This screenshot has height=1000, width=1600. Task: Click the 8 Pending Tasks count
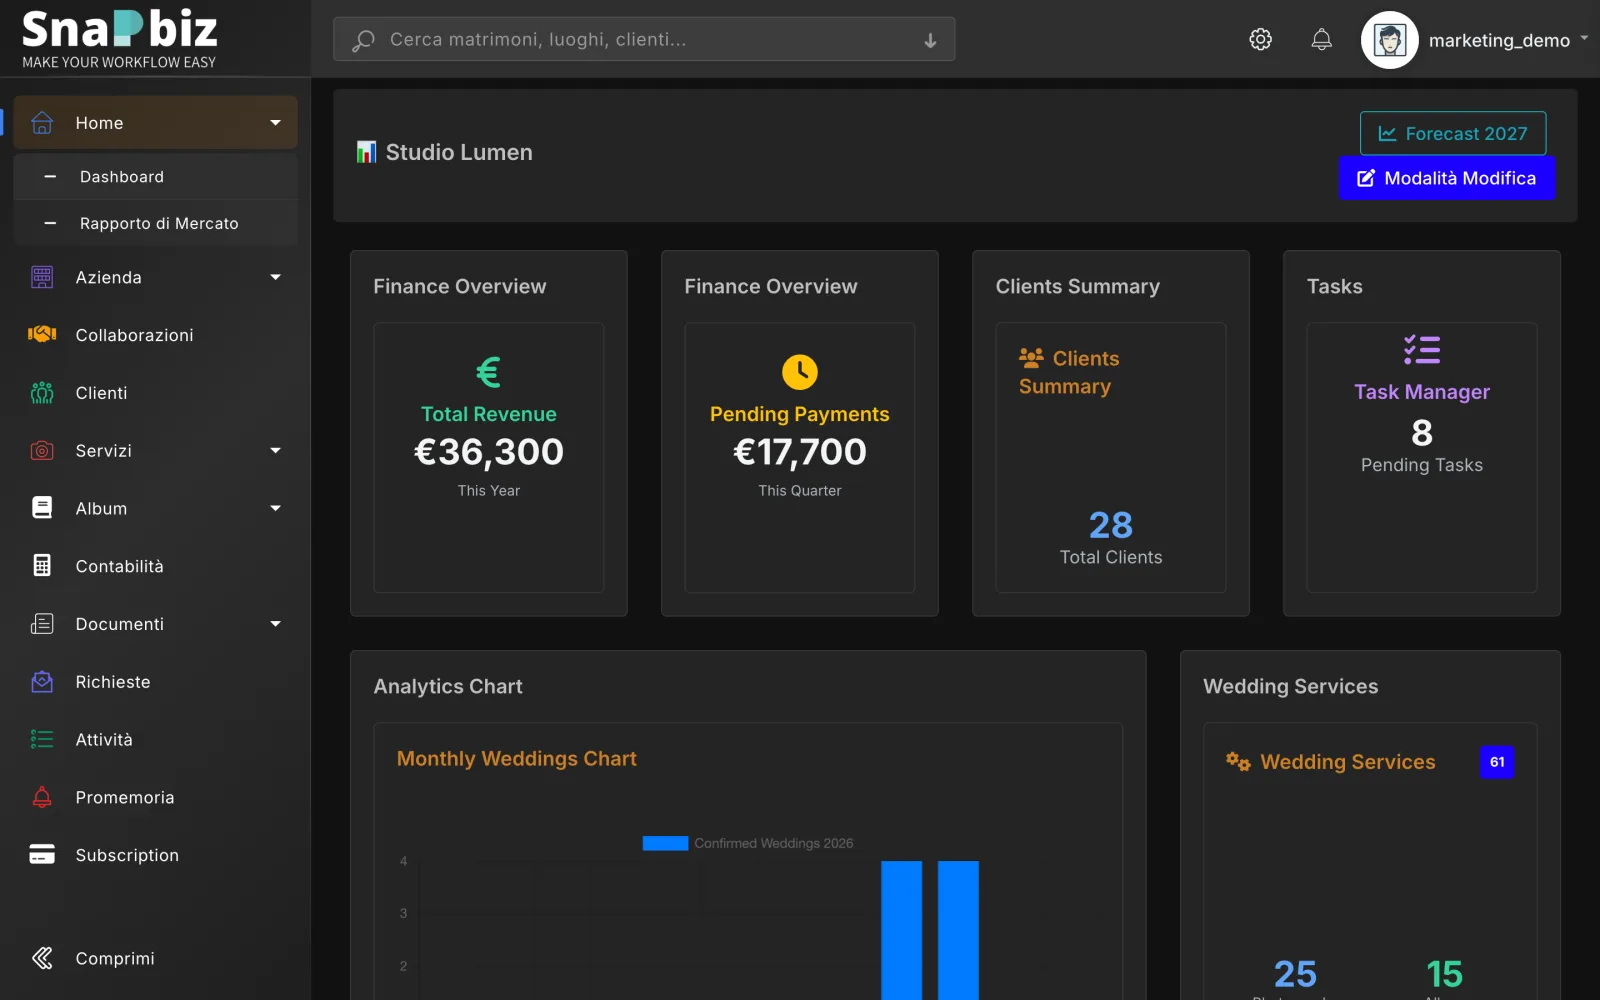1422,433
